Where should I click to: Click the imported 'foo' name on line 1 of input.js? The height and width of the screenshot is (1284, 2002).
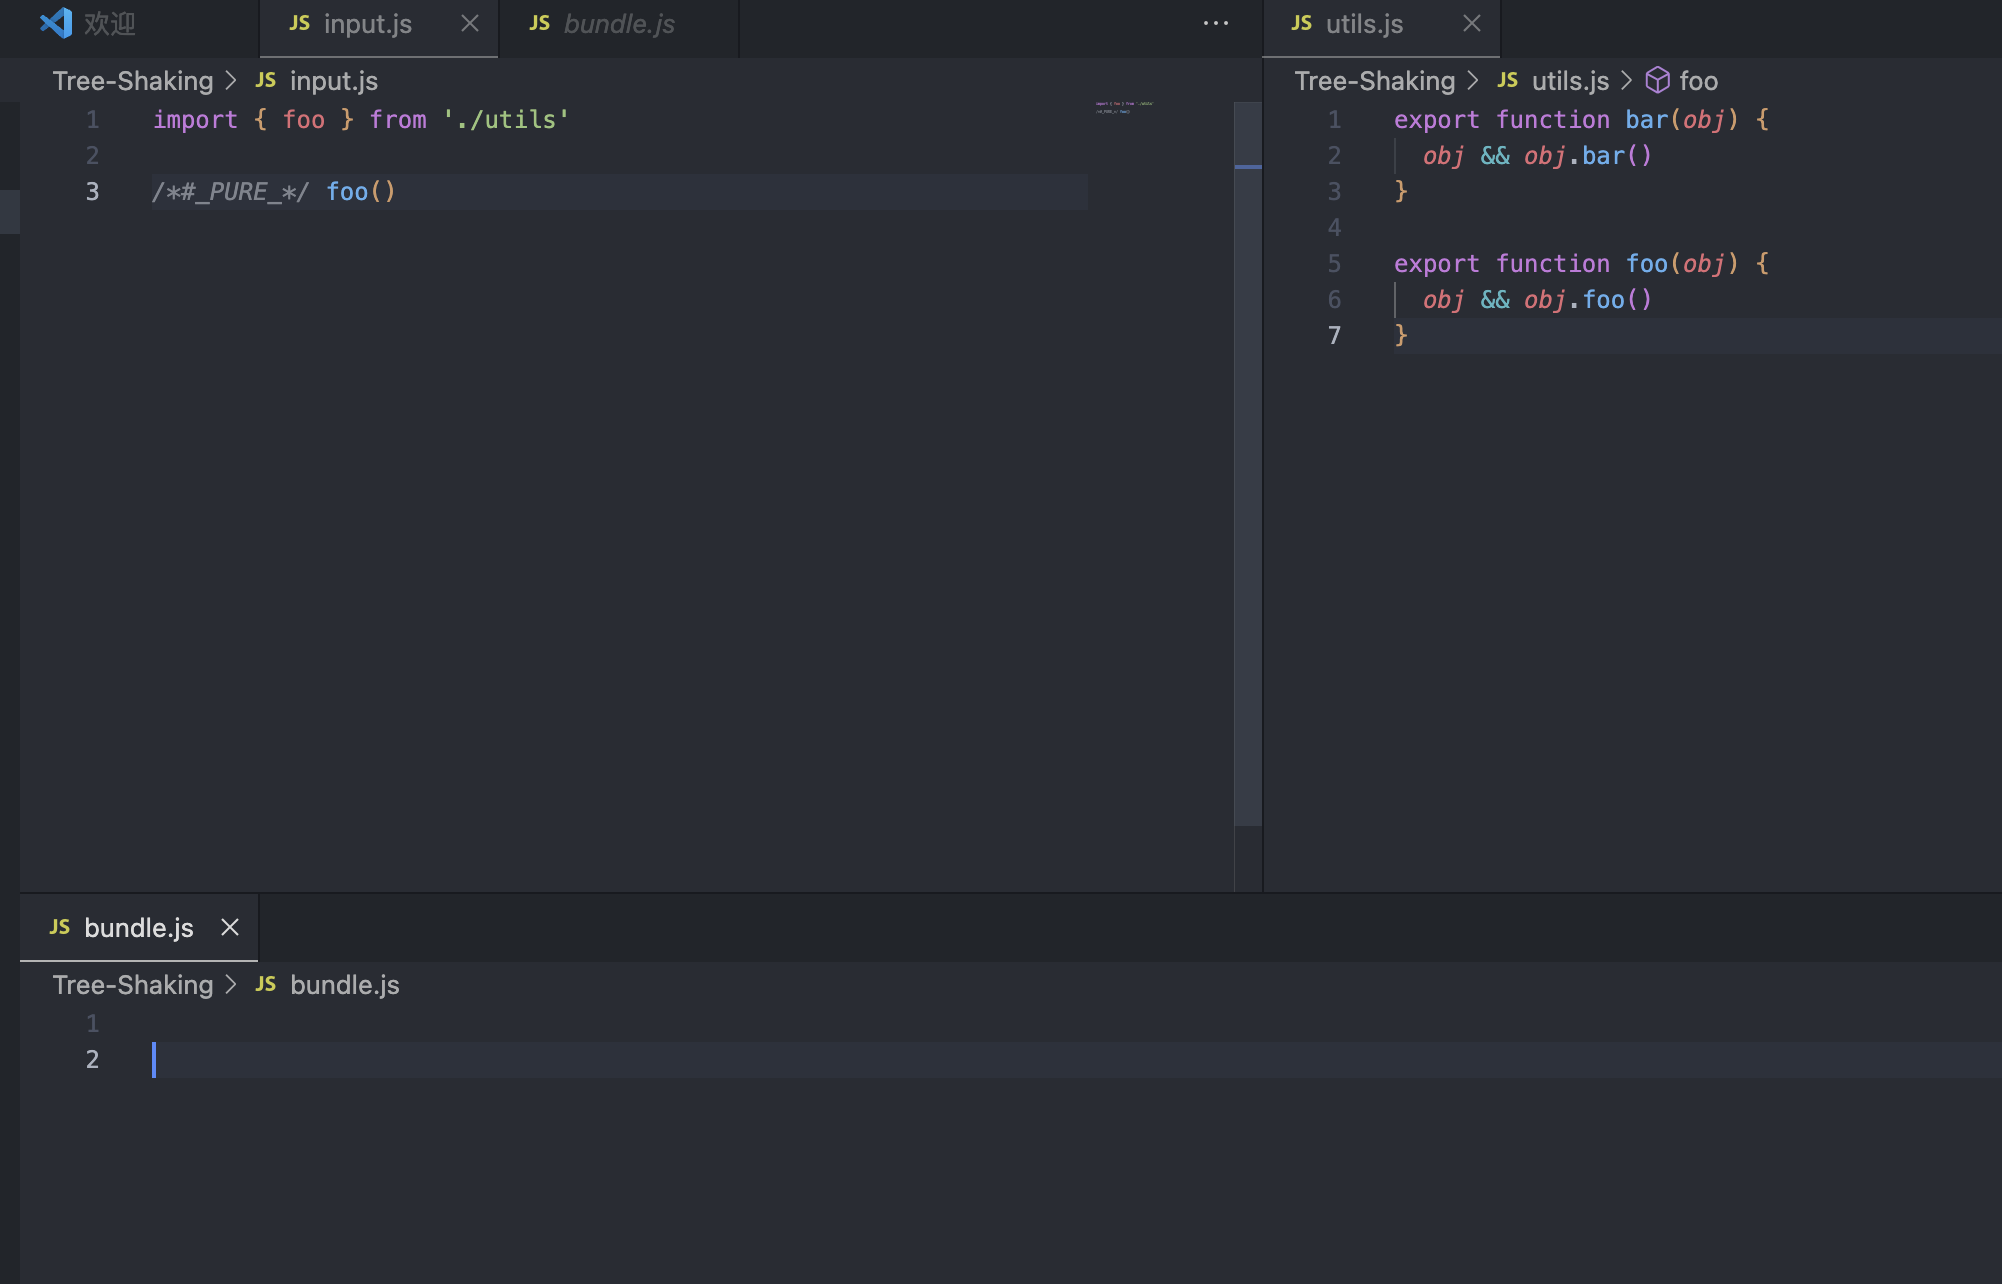pos(304,120)
